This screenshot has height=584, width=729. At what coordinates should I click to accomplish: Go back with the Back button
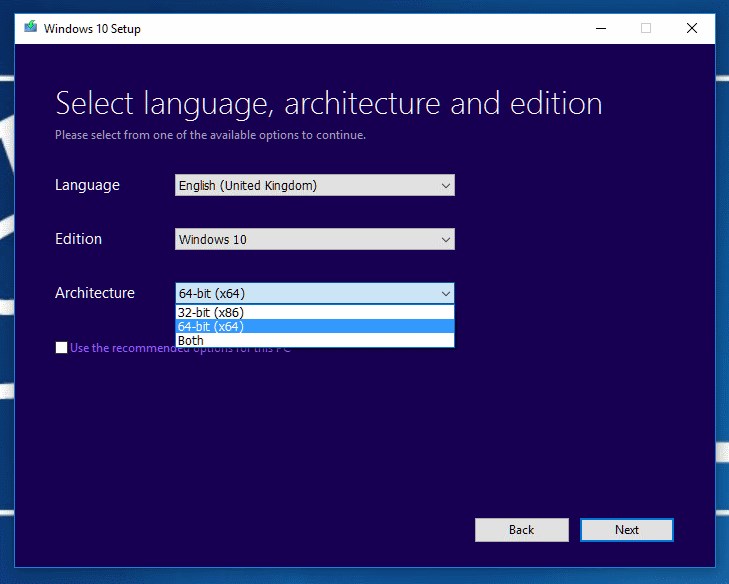pos(522,530)
